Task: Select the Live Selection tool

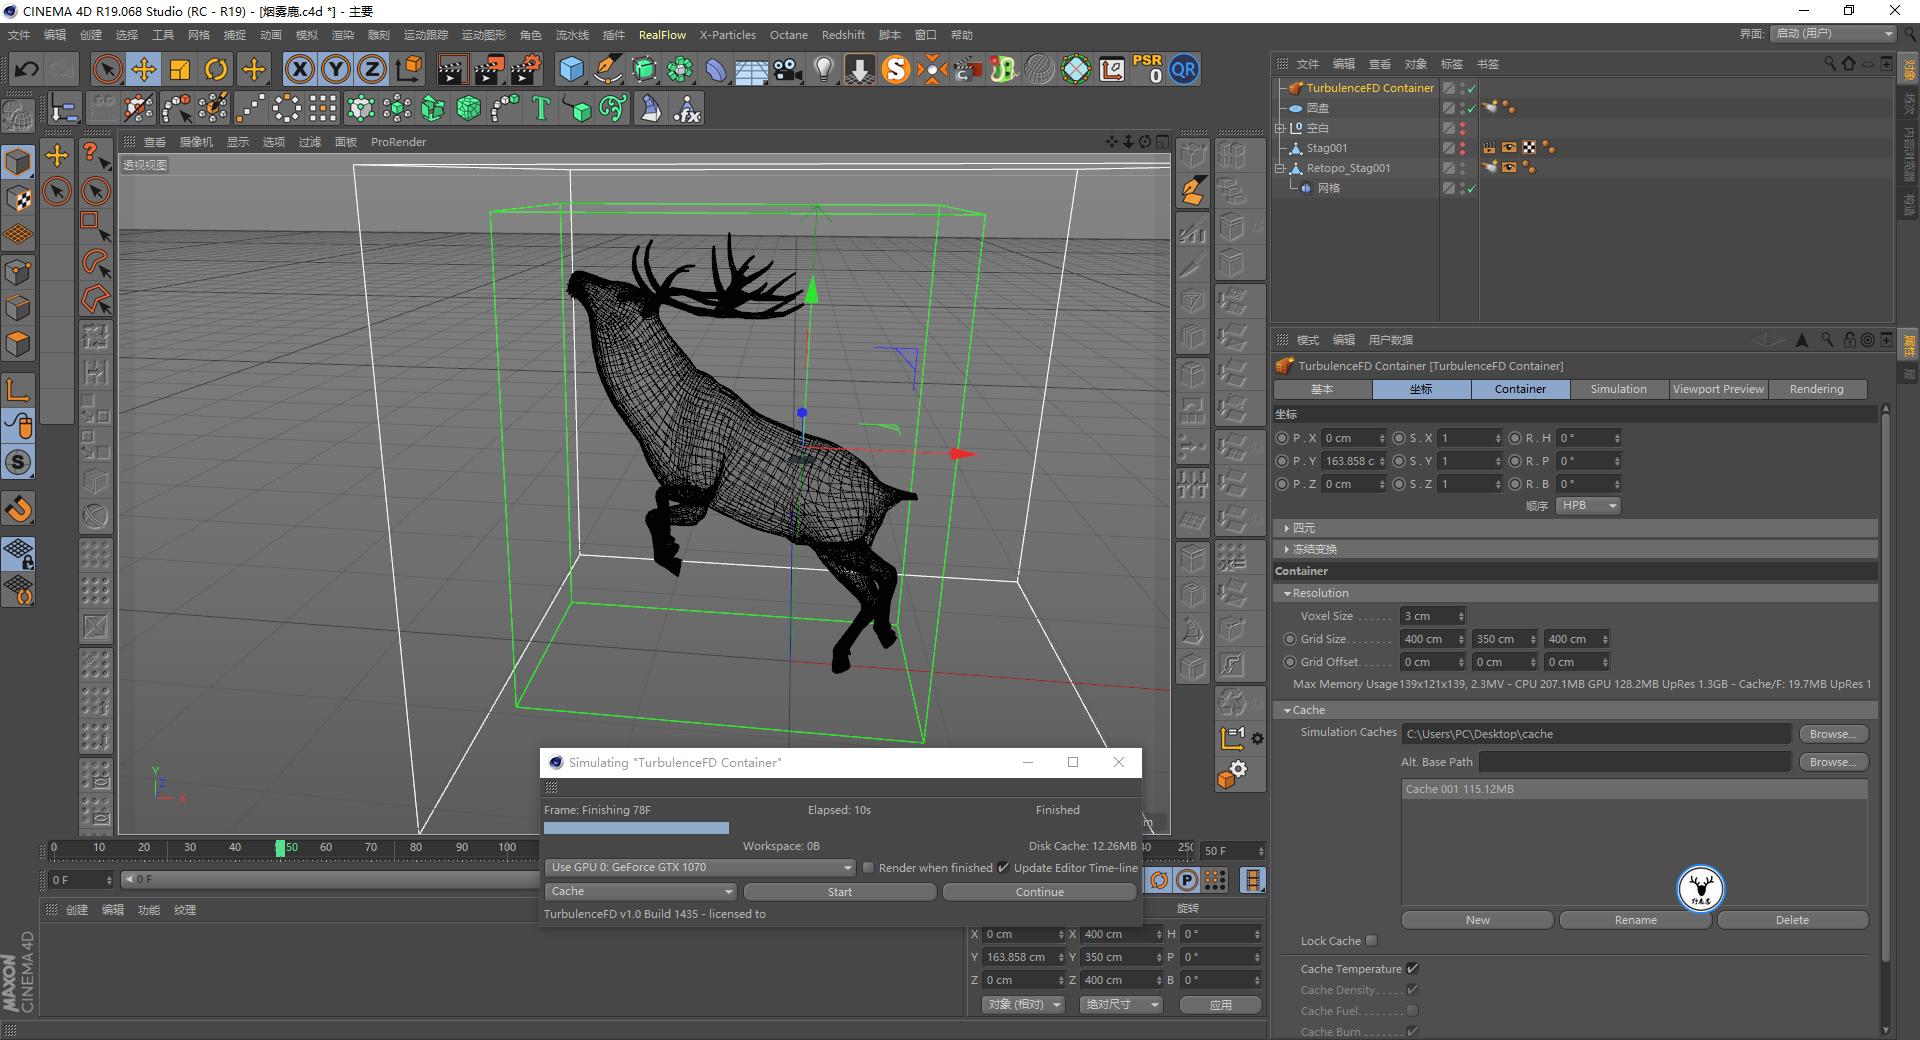Action: coord(106,69)
